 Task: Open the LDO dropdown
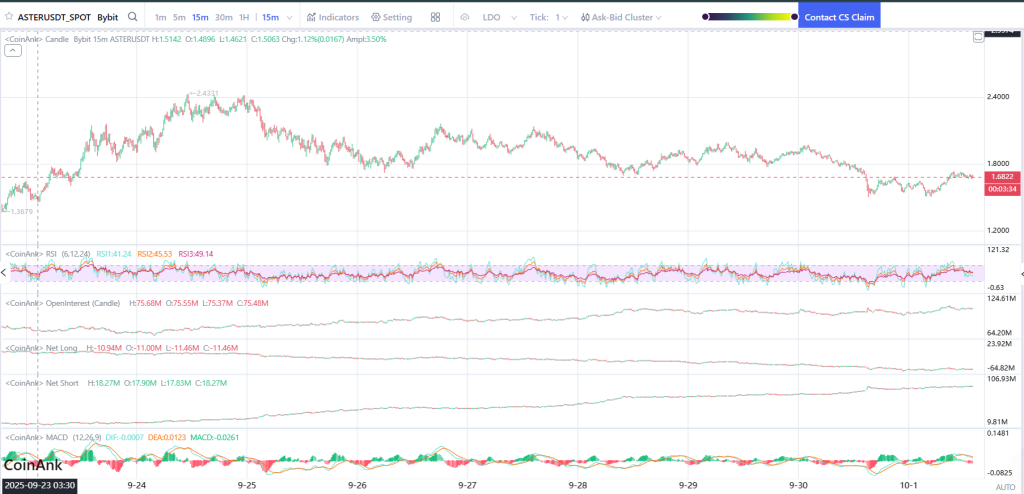pyautogui.click(x=495, y=17)
